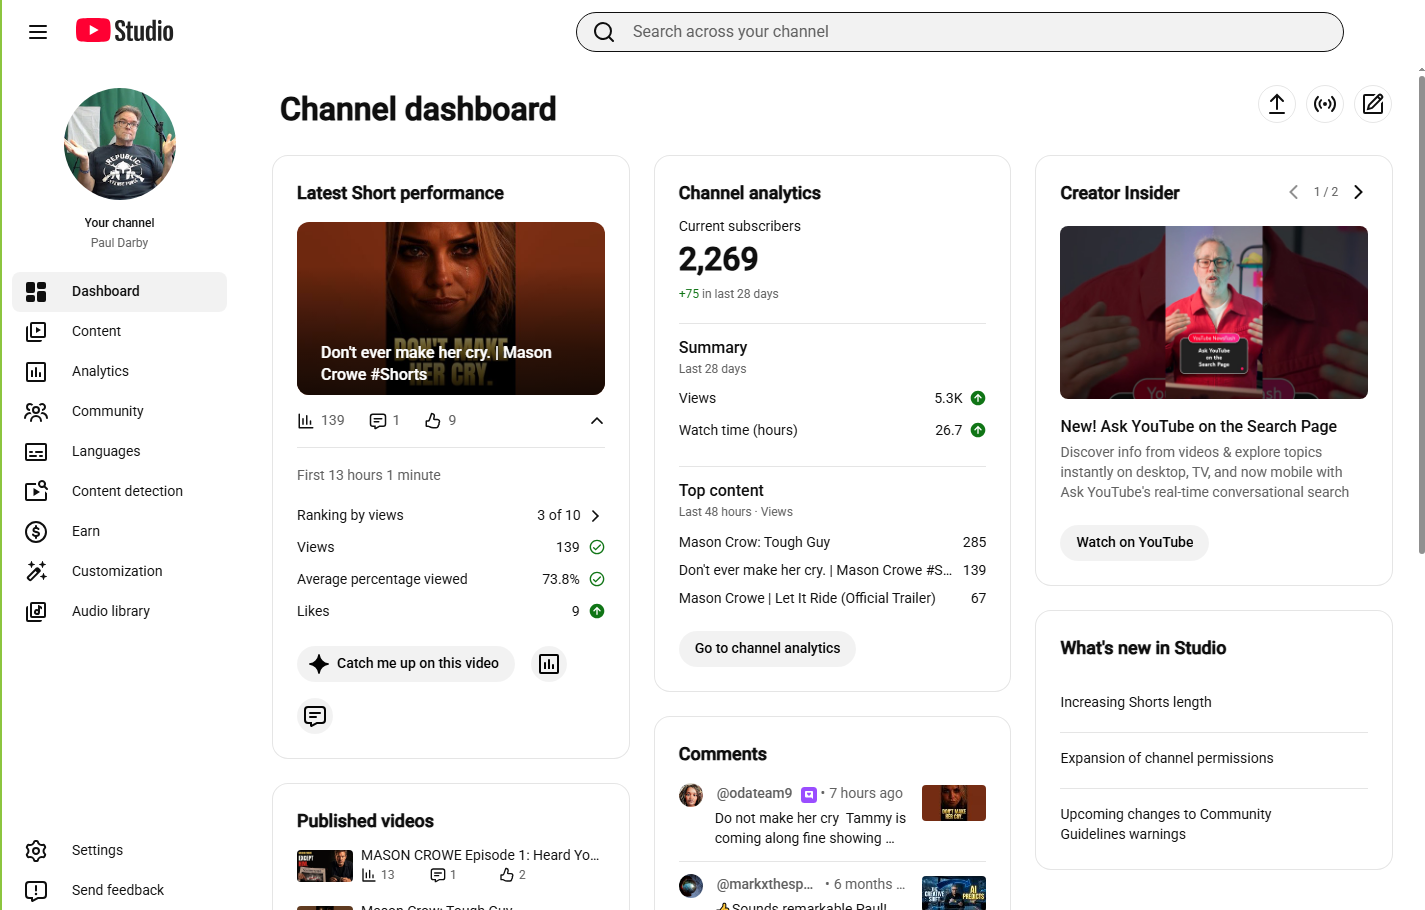Open Mason Crowe Let It Ride trailer row
The image size is (1425, 910).
click(x=833, y=599)
